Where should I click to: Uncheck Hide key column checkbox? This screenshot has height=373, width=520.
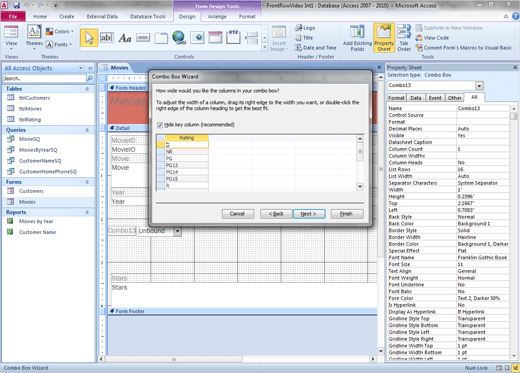click(x=160, y=125)
